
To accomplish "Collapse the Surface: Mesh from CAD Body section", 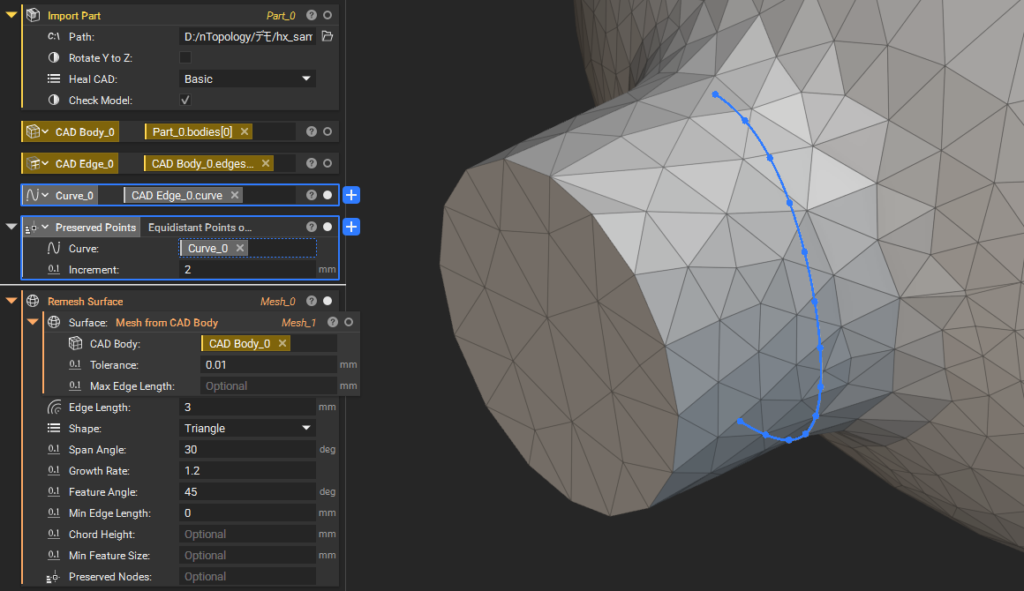I will click(32, 322).
